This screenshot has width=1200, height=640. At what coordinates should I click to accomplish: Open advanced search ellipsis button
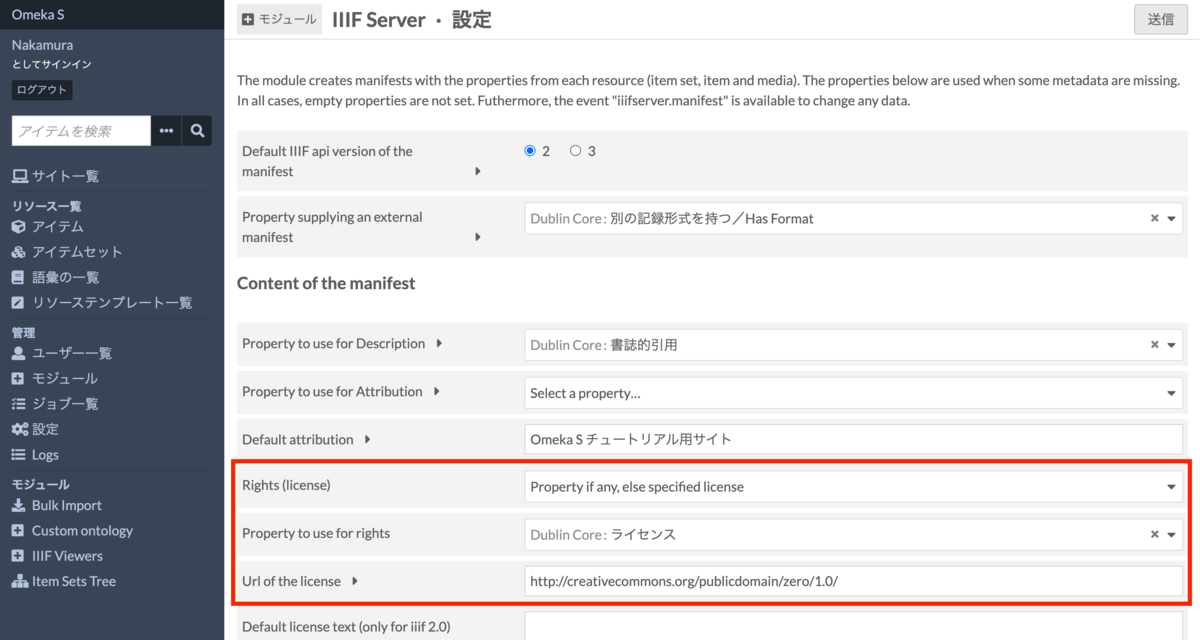click(166, 131)
